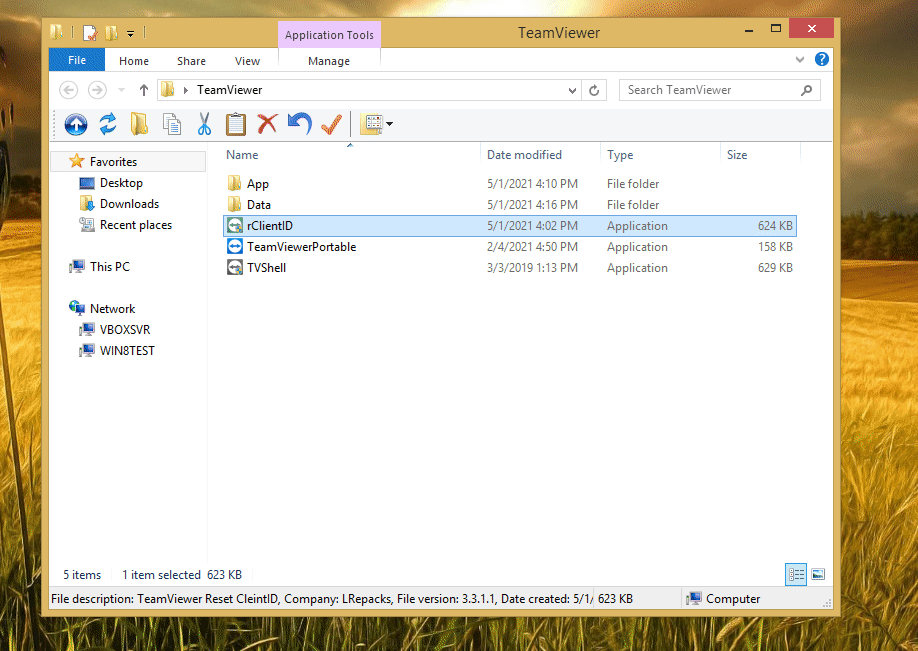Image resolution: width=918 pixels, height=651 pixels.
Task: Expand the address bar breadcrumb chevron before TeamViewer
Action: 186,90
